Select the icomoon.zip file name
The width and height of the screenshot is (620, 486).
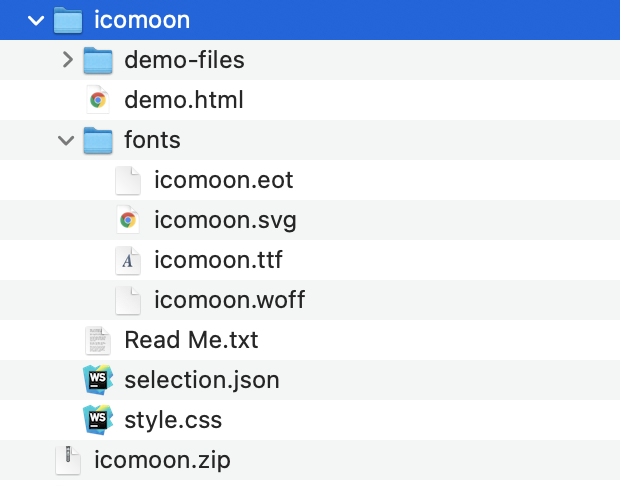point(162,460)
